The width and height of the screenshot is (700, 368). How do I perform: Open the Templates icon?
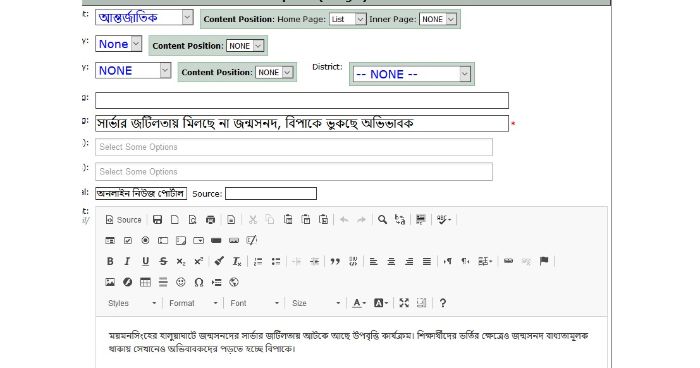[x=231, y=220]
